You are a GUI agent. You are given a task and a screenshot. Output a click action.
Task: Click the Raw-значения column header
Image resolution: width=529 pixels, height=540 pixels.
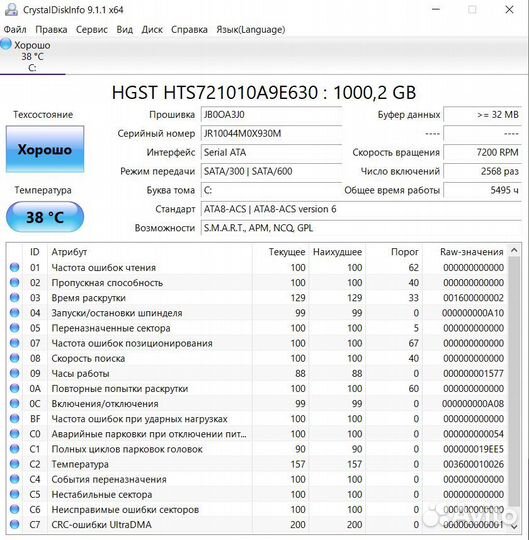click(466, 252)
